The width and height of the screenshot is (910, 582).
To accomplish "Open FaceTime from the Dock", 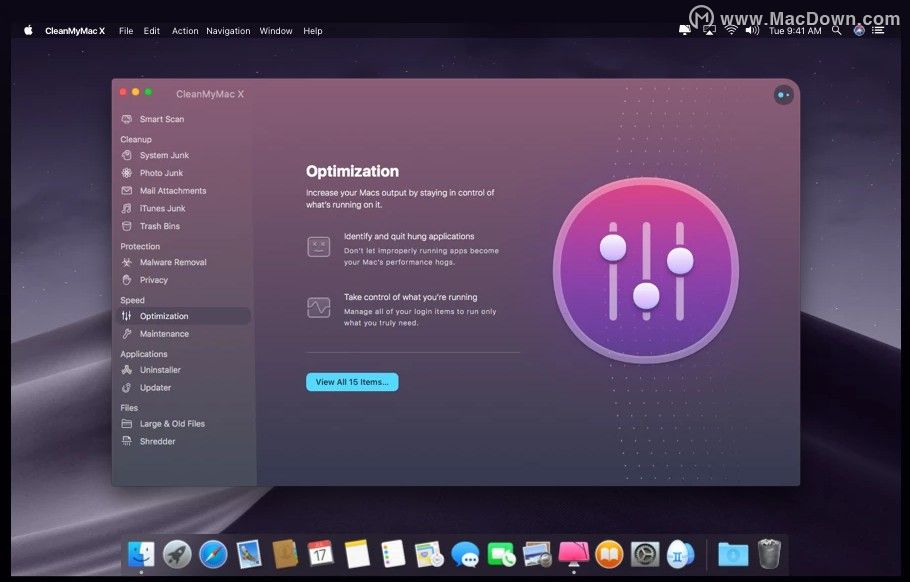I will pyautogui.click(x=501, y=554).
